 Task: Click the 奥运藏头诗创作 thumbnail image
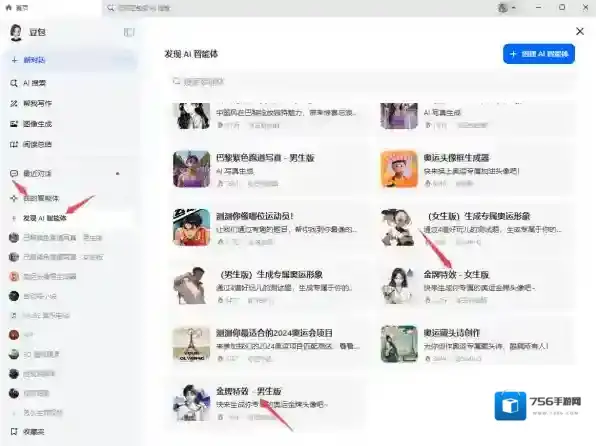[x=399, y=344]
